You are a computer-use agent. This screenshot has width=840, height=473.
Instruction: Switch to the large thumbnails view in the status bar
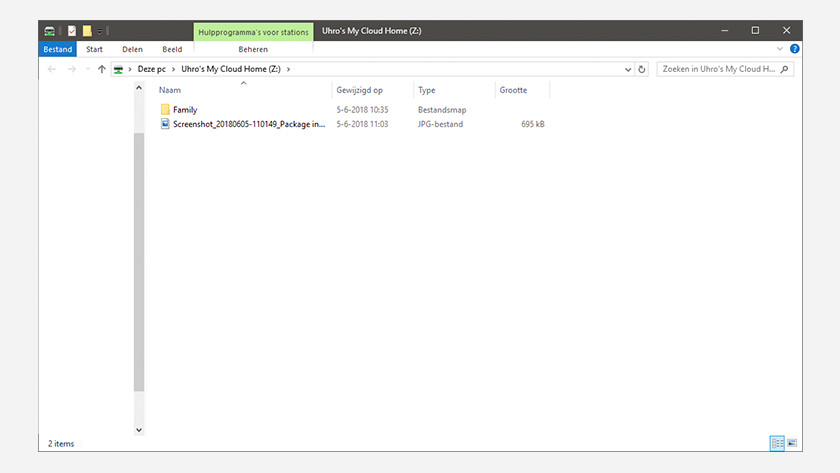tap(792, 443)
